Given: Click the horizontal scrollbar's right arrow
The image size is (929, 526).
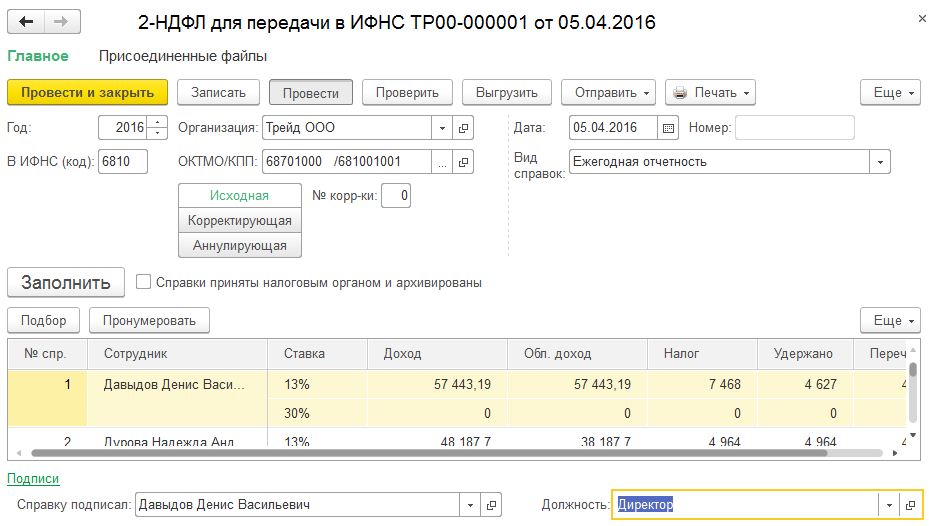Looking at the screenshot, I should click(x=895, y=453).
